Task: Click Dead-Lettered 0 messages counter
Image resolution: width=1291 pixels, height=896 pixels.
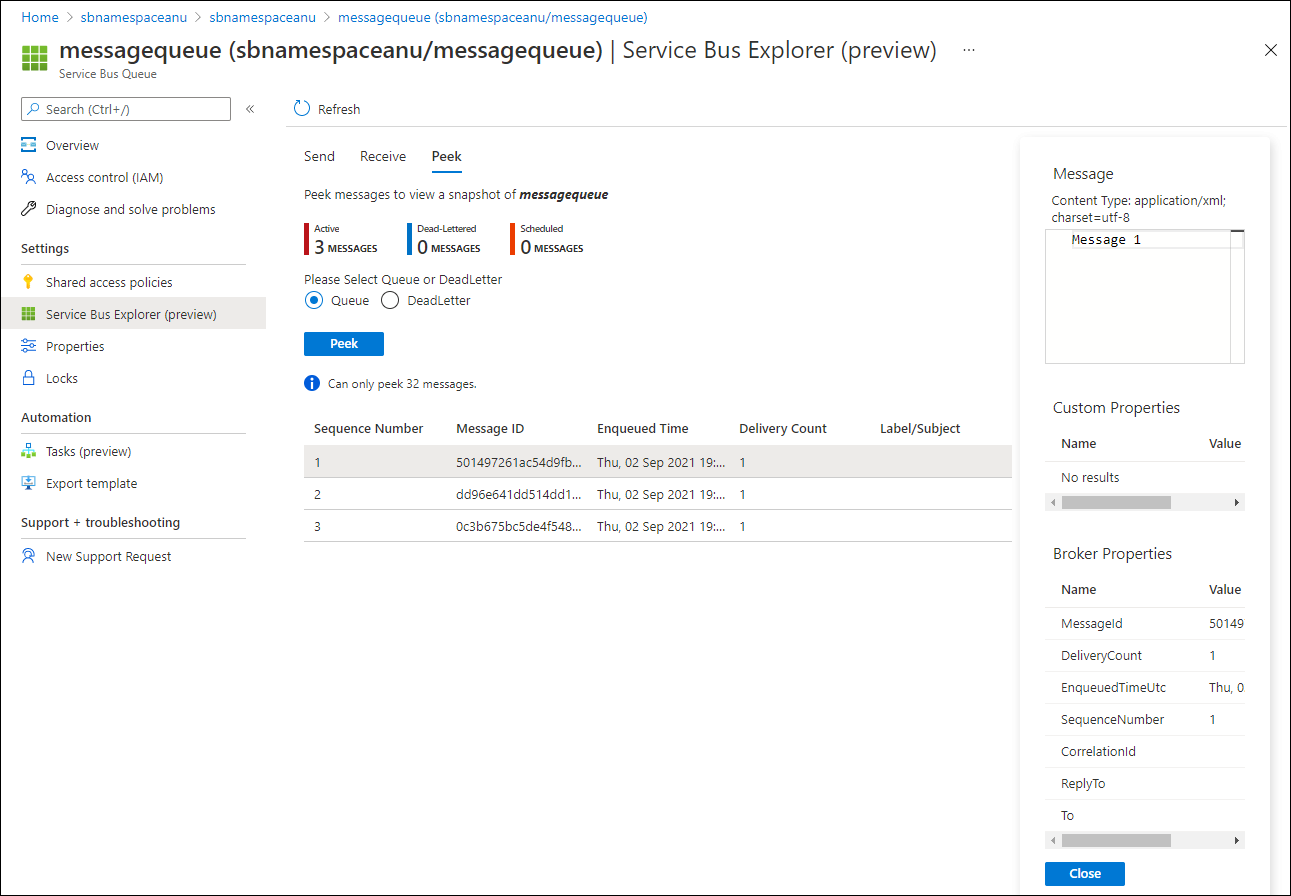Action: click(x=445, y=239)
